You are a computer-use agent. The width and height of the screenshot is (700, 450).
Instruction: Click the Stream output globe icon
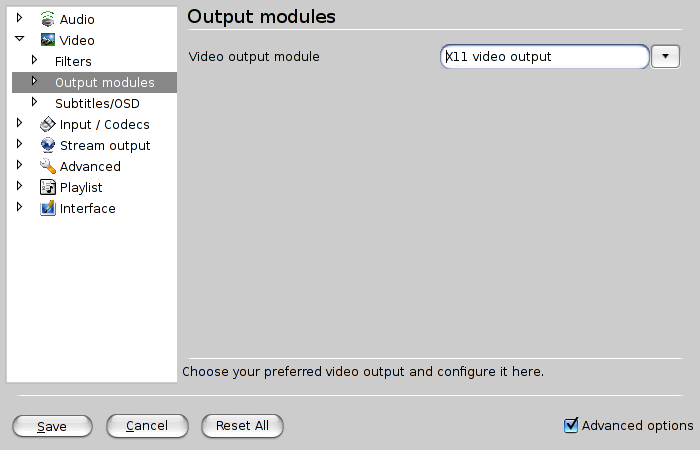47,145
